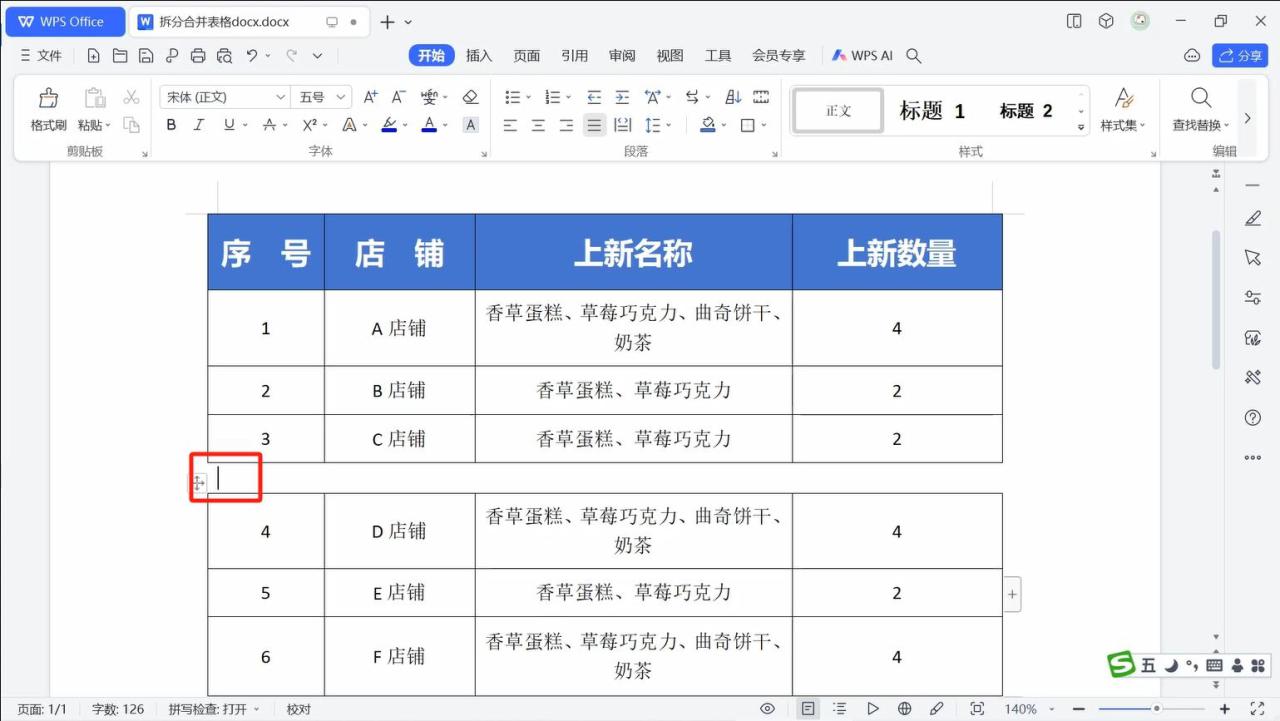Select justify alignment button
The image size is (1280, 721).
click(x=595, y=125)
